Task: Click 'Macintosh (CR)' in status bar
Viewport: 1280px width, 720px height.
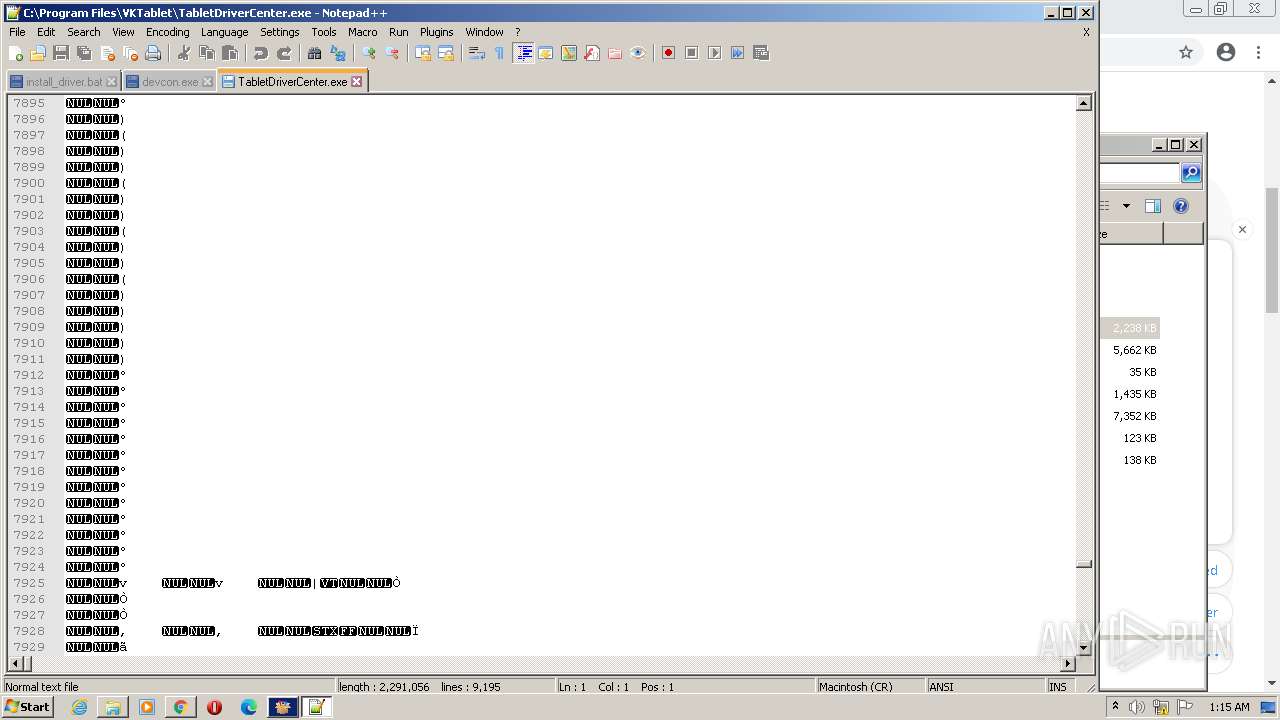Action: pyautogui.click(x=855, y=687)
